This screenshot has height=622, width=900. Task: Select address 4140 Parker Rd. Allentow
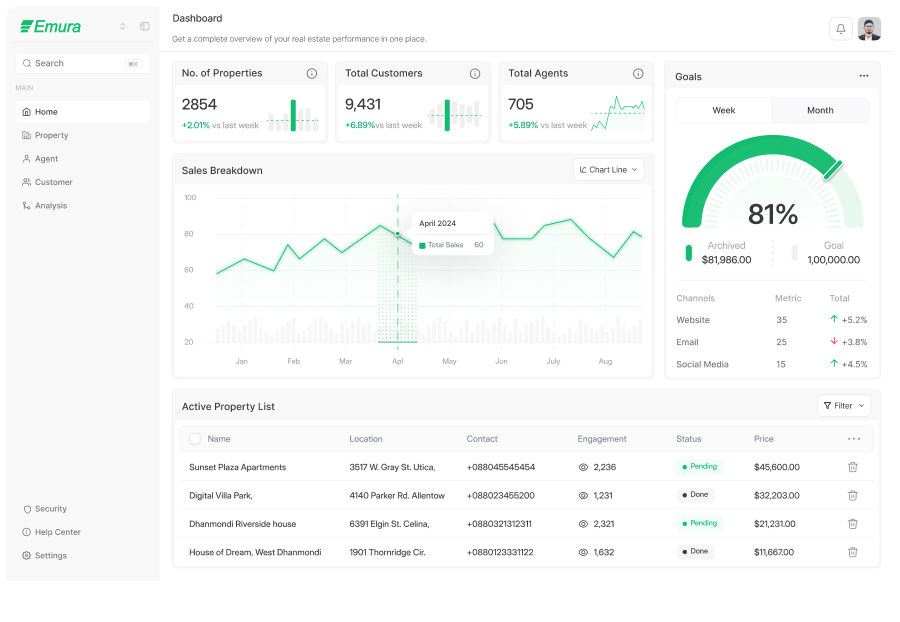coord(397,496)
